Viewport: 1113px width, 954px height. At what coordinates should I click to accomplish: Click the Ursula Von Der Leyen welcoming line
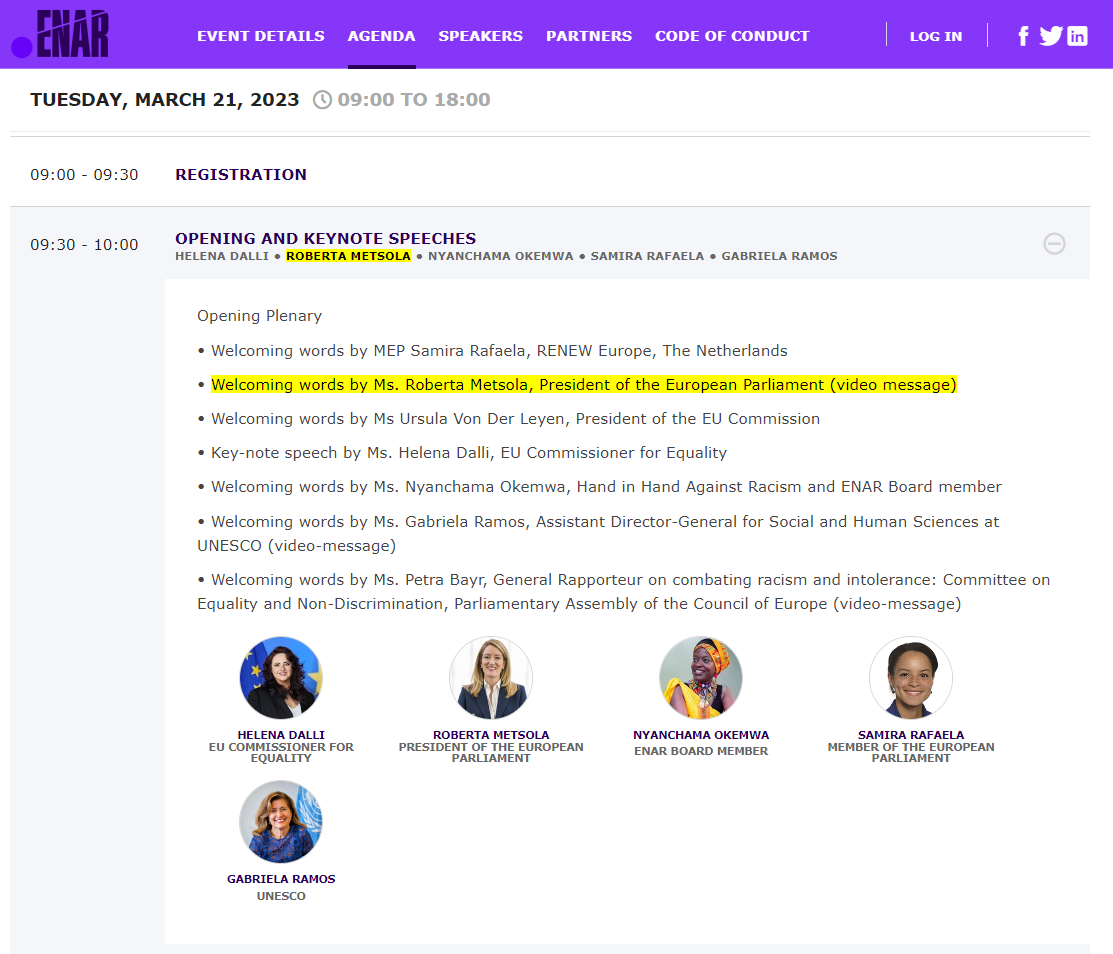tap(515, 419)
